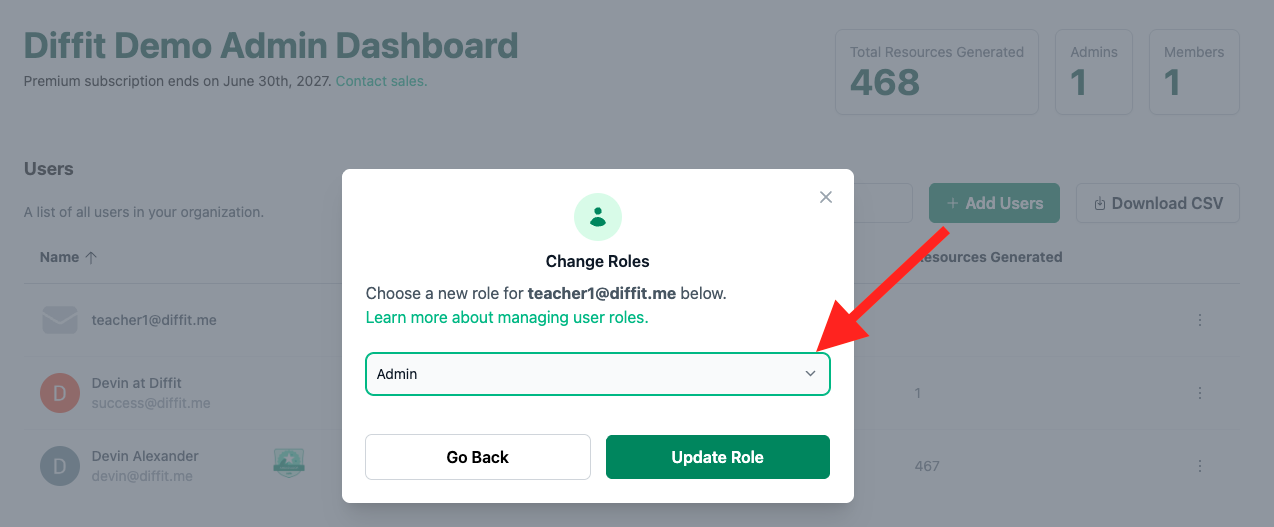Screen dimensions: 1274x527
Task: Click Update Role button
Action: pos(718,457)
